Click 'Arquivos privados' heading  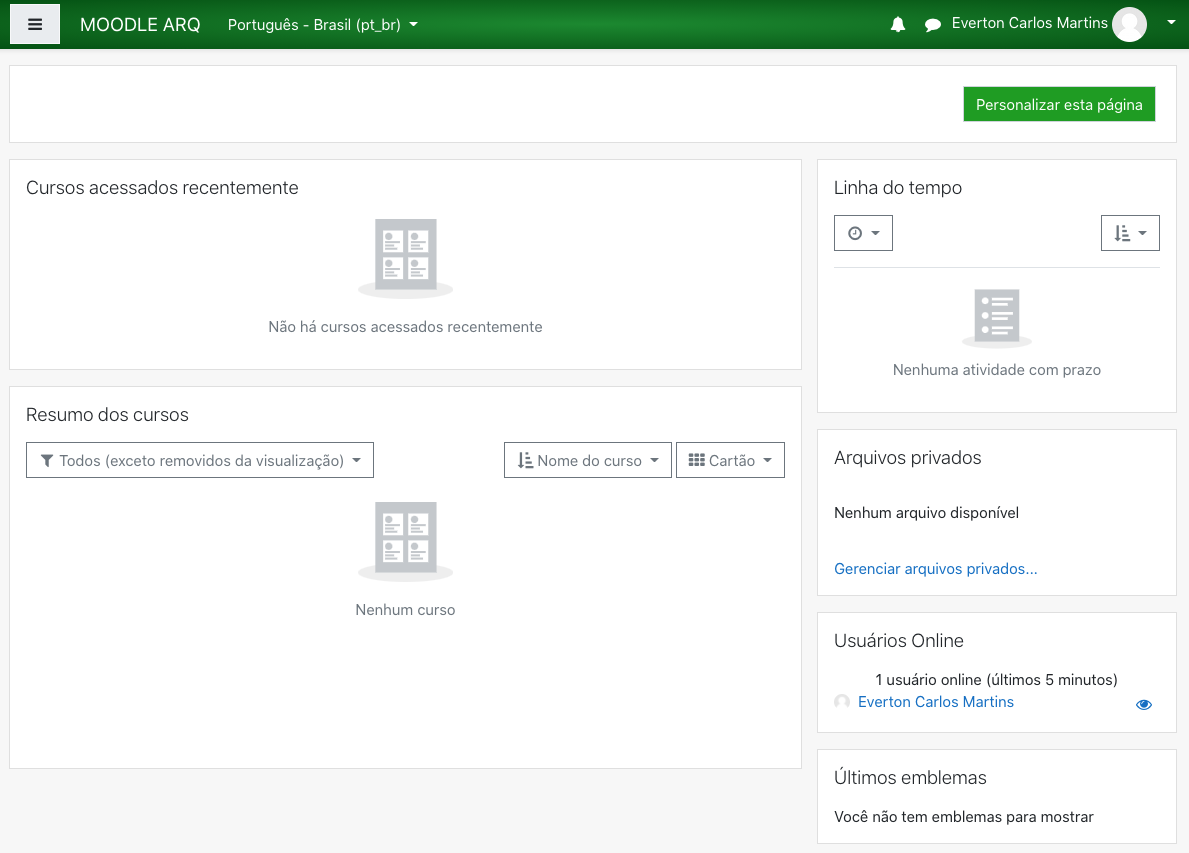coord(908,457)
